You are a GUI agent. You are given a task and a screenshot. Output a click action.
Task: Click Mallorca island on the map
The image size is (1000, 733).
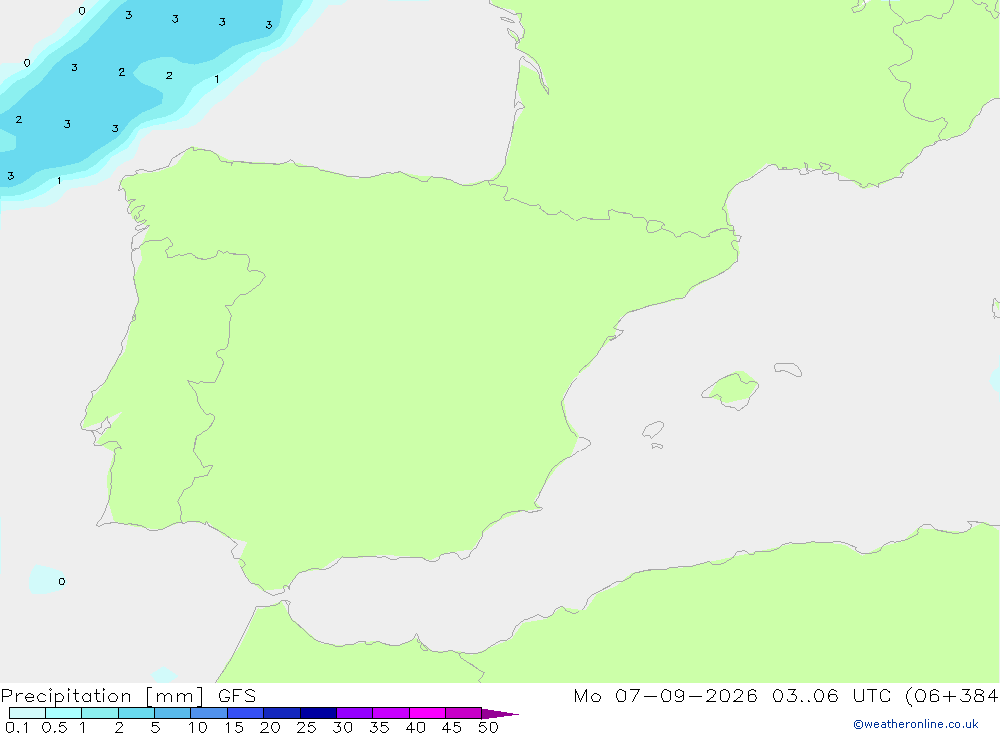tap(731, 389)
